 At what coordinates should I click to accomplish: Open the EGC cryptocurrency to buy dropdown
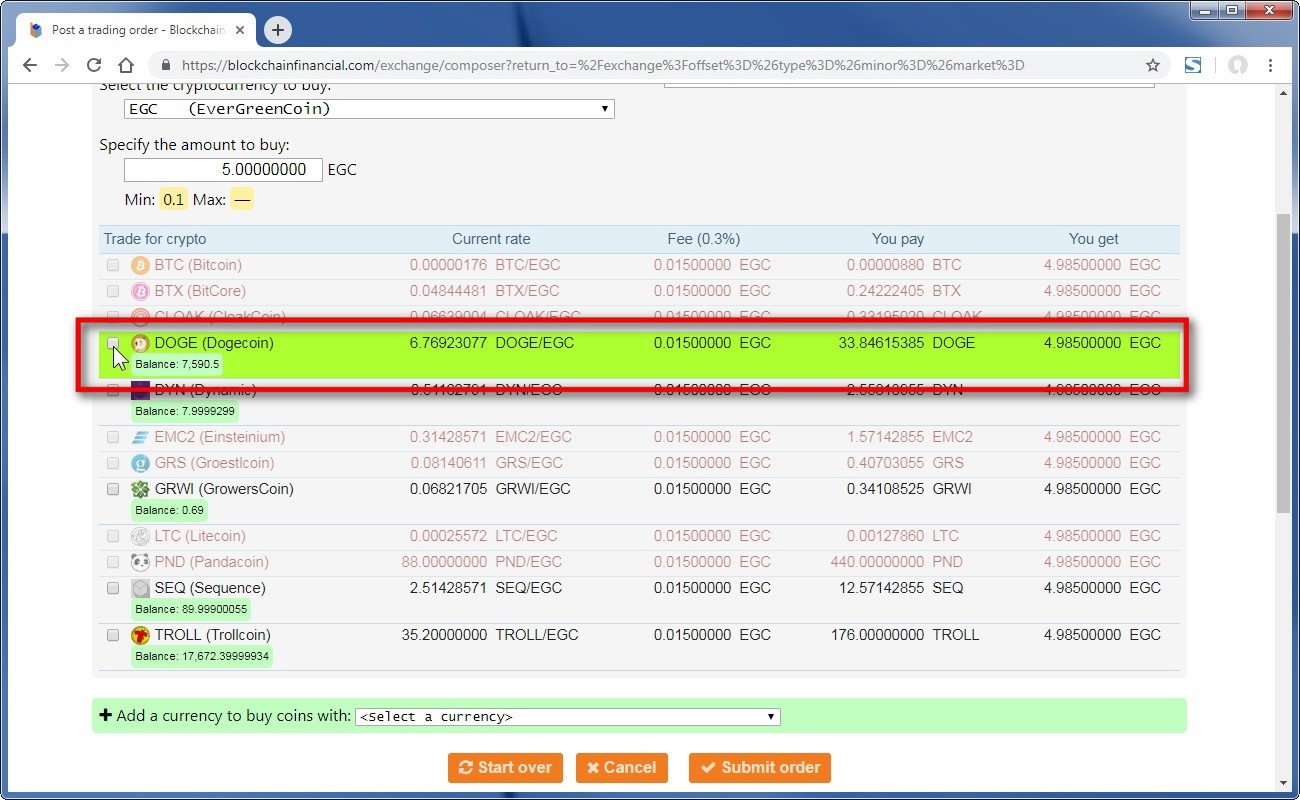point(369,109)
